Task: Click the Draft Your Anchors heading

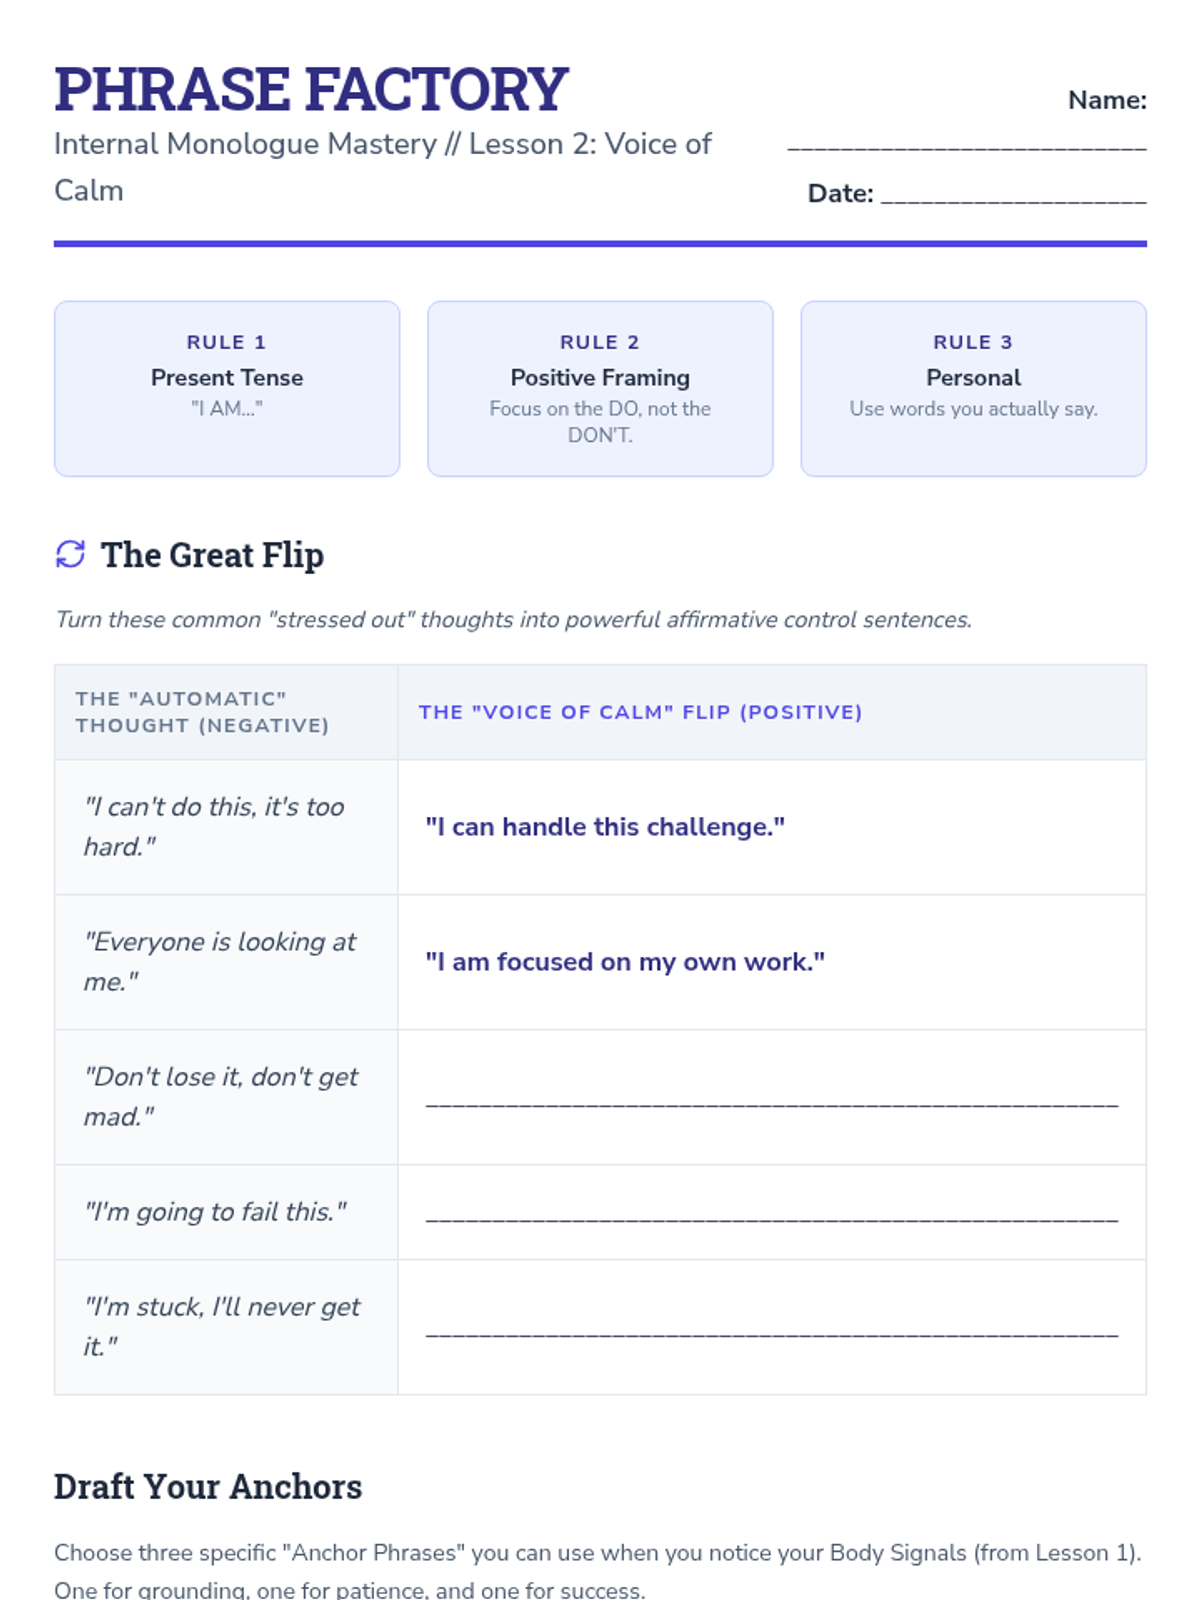Action: click(x=208, y=1487)
